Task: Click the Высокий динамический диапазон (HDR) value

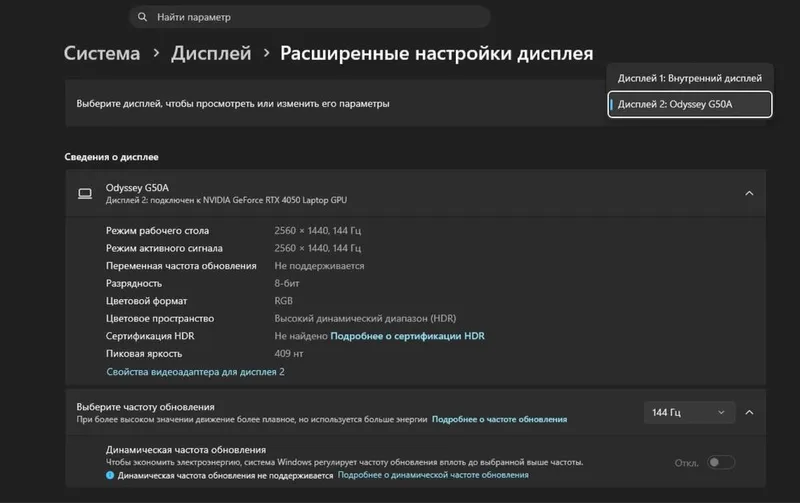Action: [x=365, y=318]
